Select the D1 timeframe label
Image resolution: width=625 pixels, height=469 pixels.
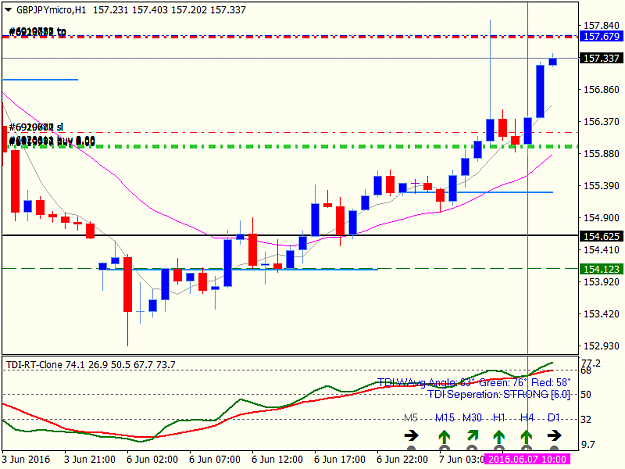pyautogui.click(x=554, y=418)
